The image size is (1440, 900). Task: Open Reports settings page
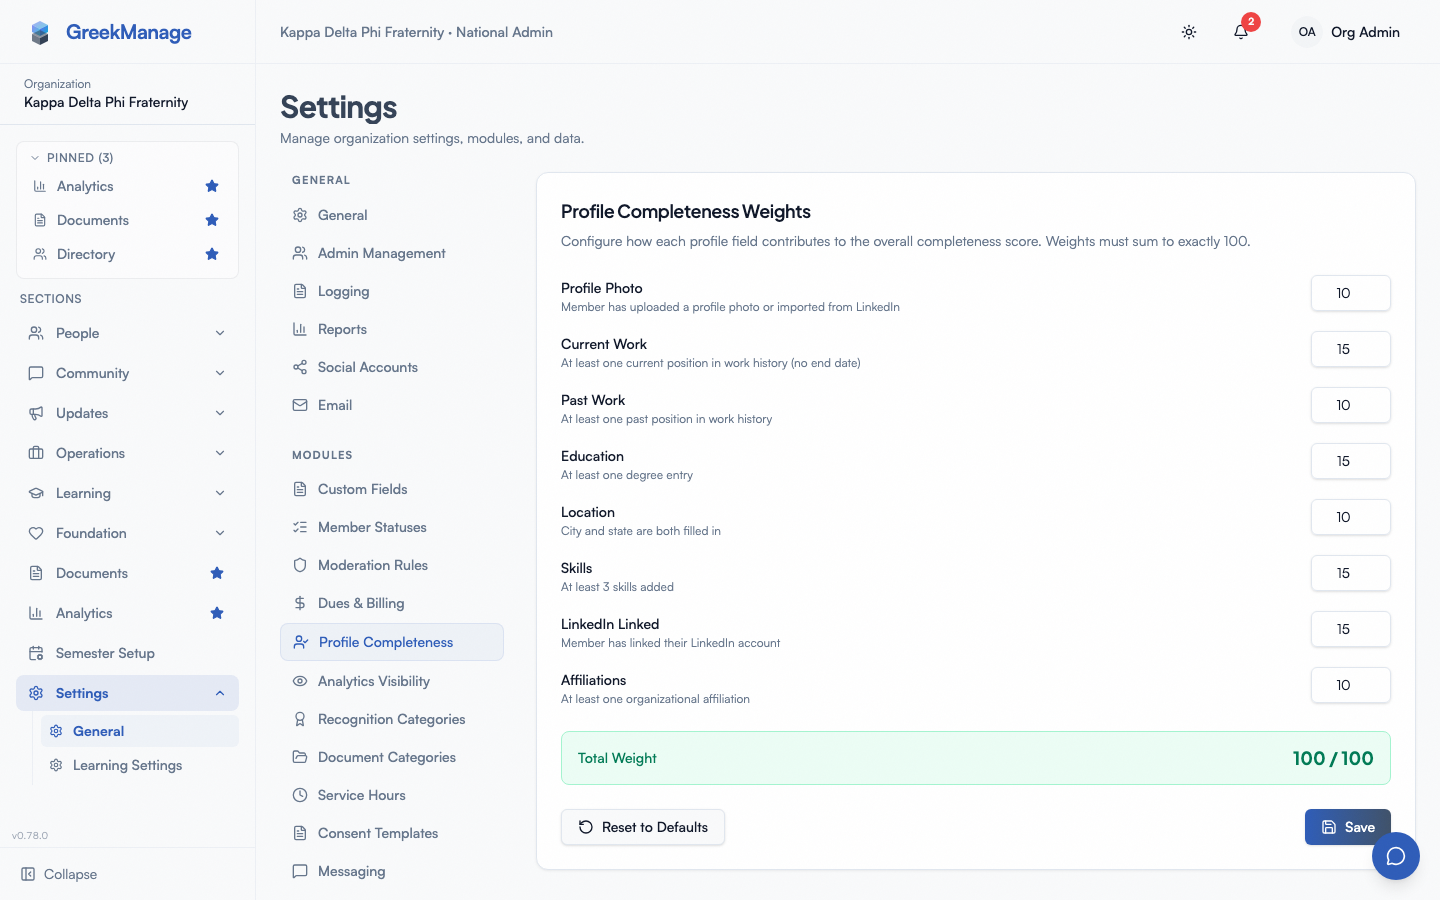point(392,329)
